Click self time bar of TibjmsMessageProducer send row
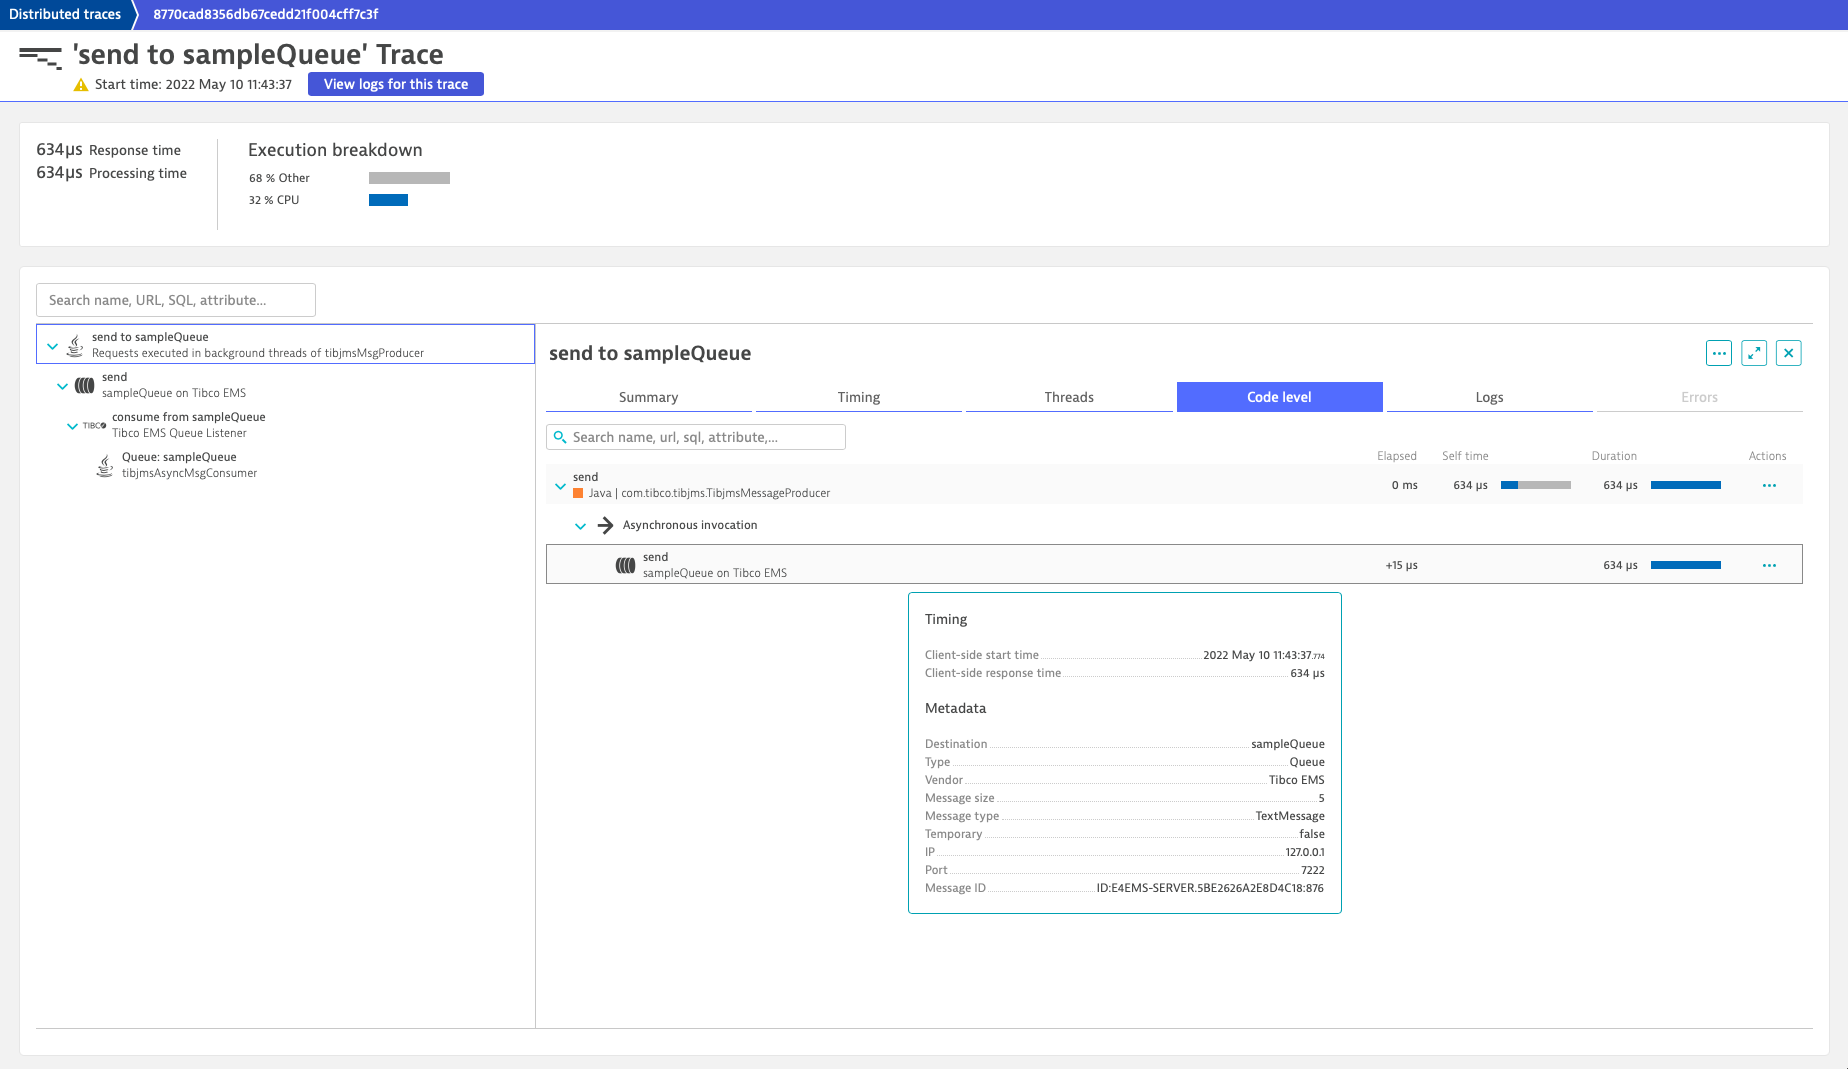 pos(1536,485)
